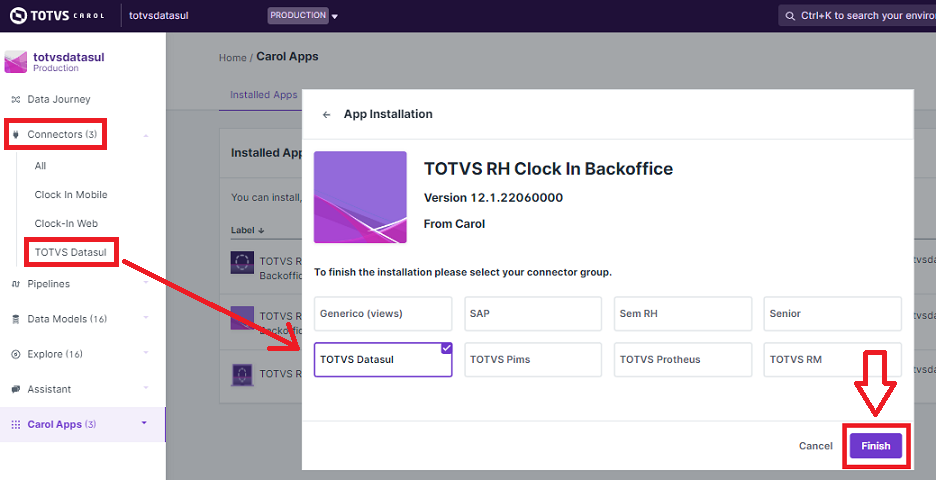Click the Cancel button
This screenshot has width=936, height=480.
815,446
